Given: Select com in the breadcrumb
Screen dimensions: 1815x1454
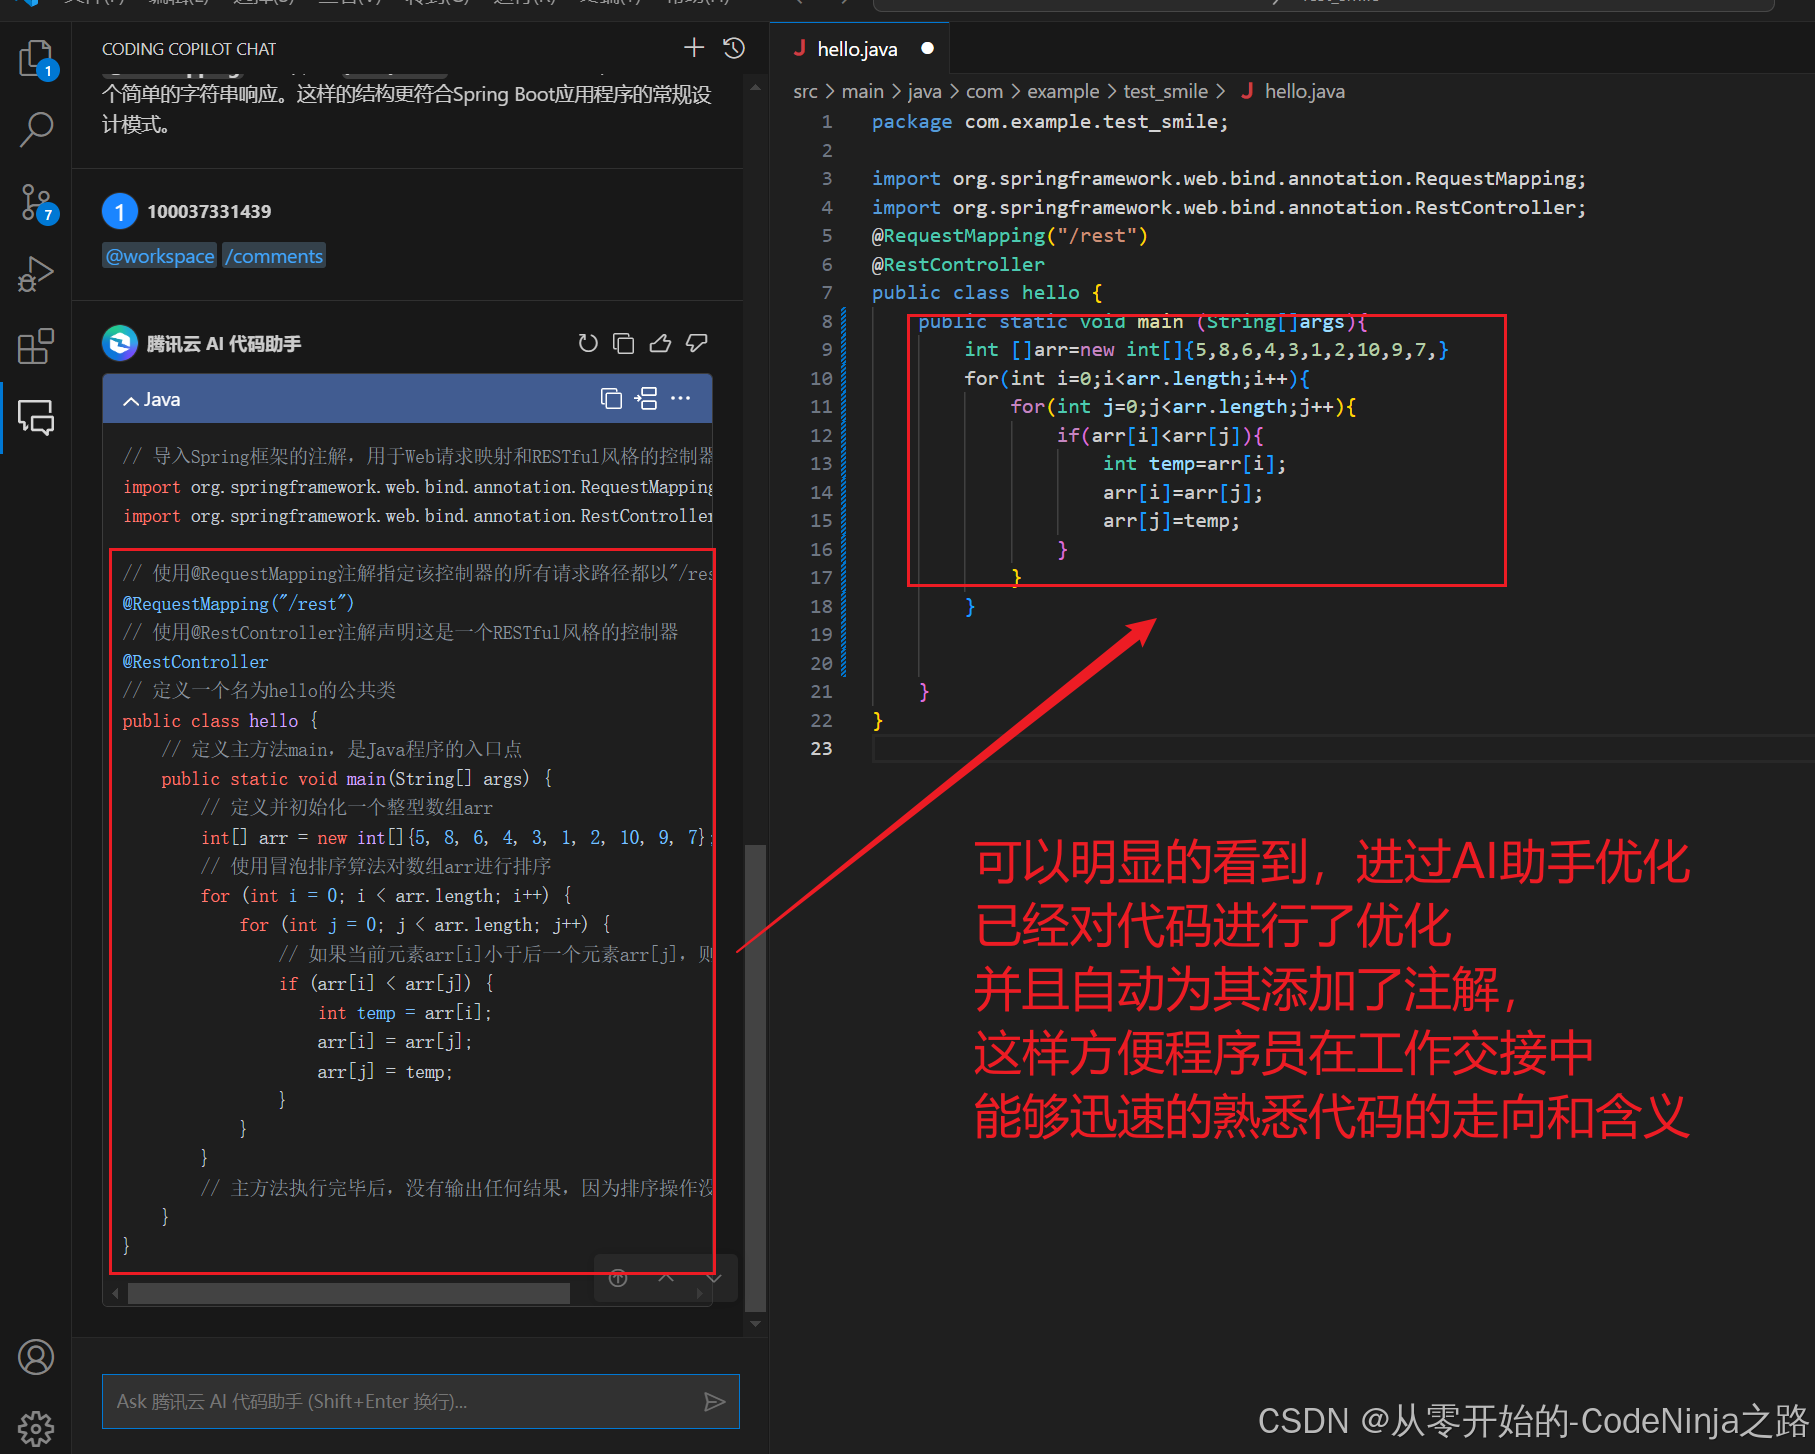Looking at the screenshot, I should [984, 91].
